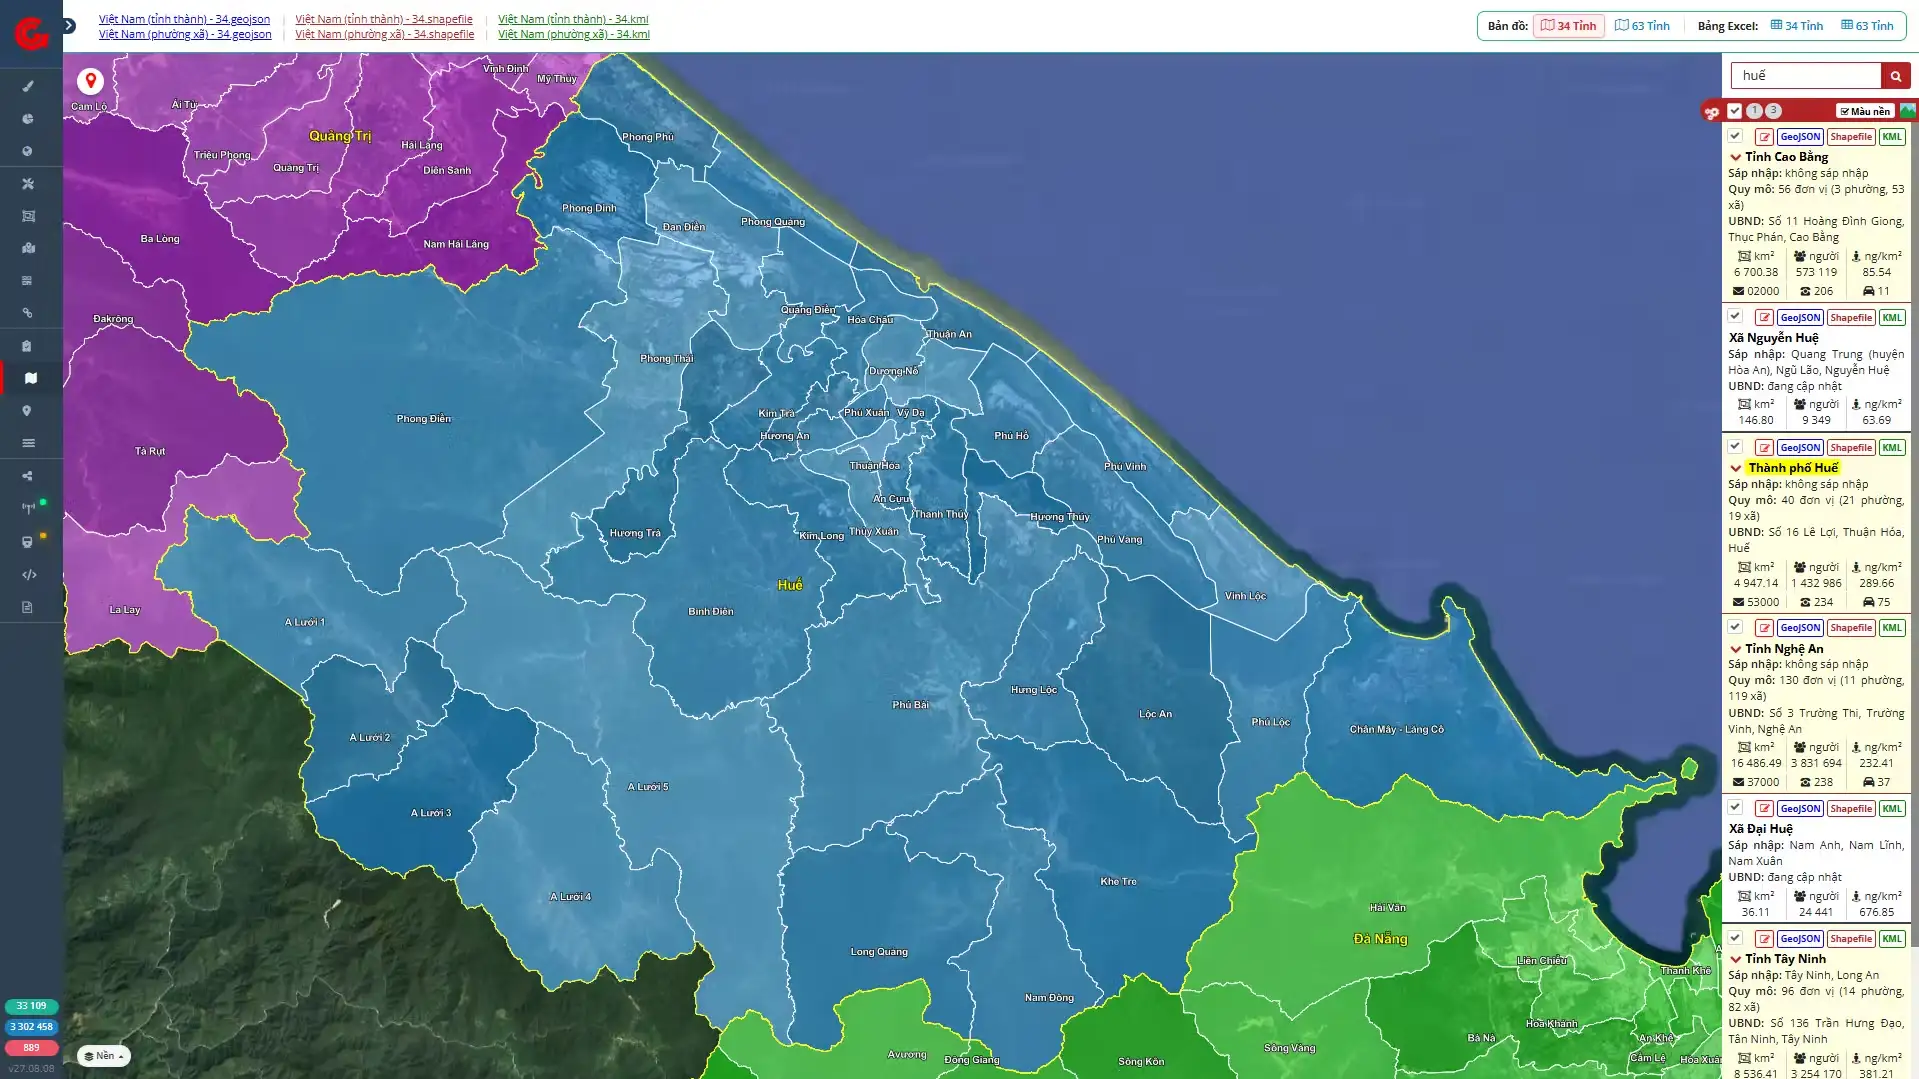Download Việt Nam (phường xã) - 34.geojson

[185, 34]
